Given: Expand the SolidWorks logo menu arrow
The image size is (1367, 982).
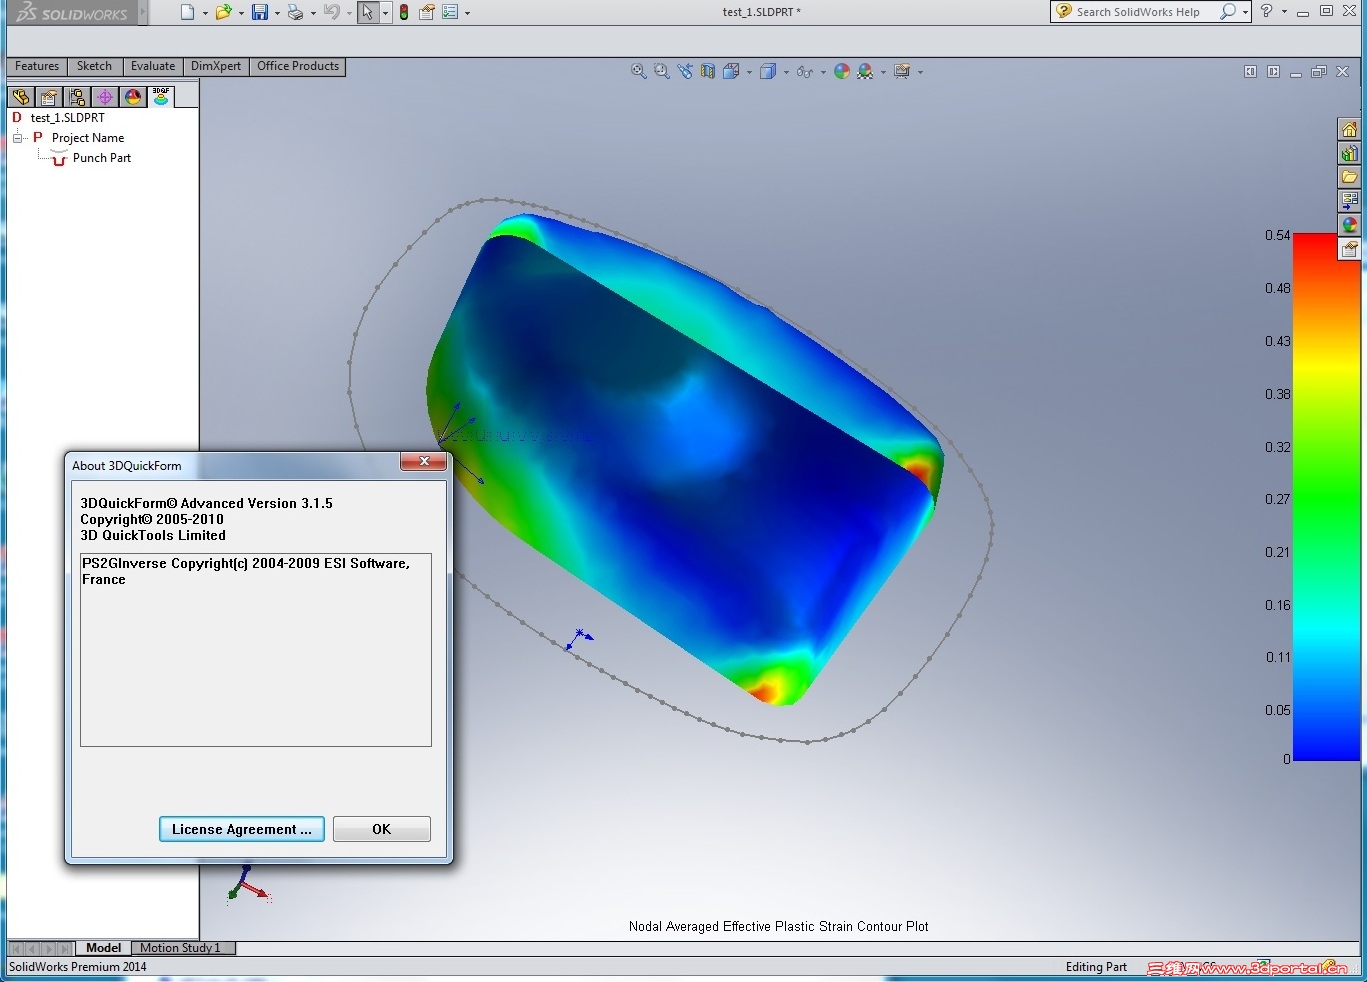Looking at the screenshot, I should tap(142, 12).
